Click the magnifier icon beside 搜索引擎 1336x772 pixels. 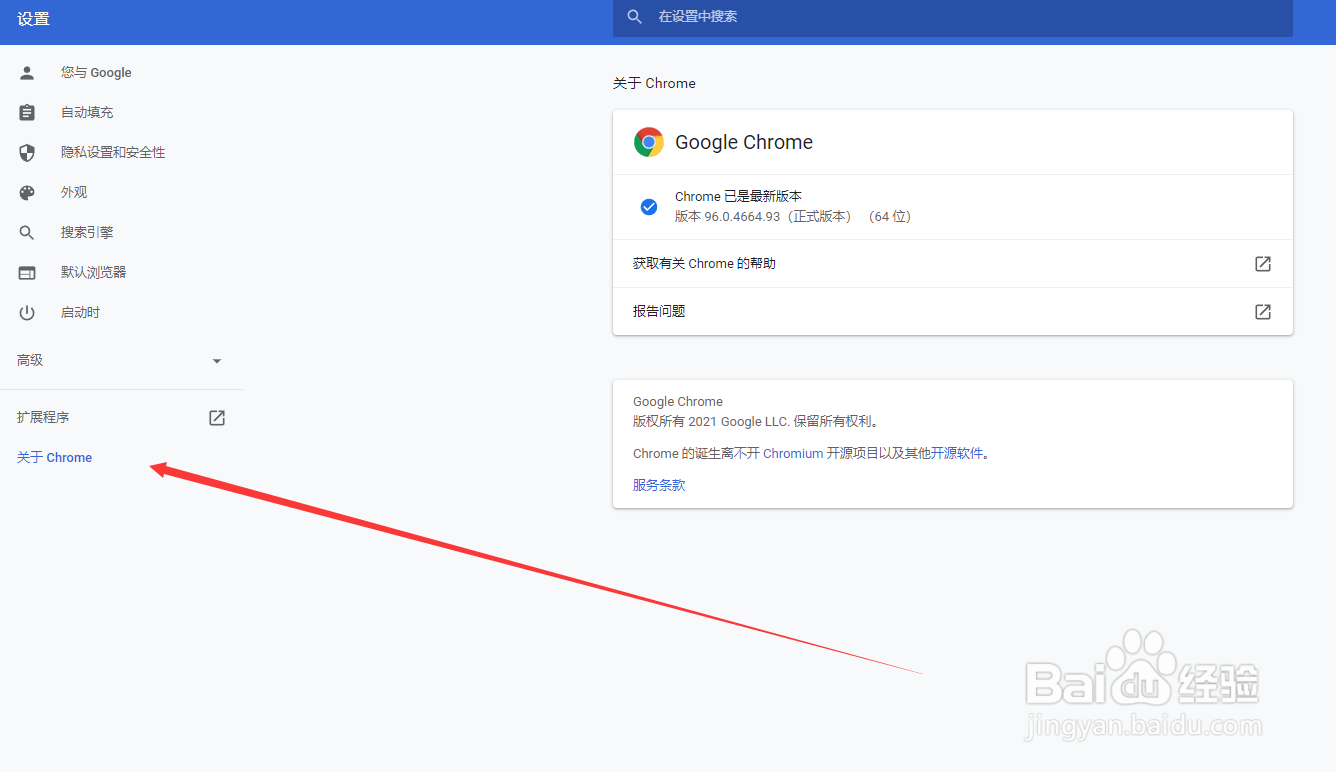tap(27, 232)
